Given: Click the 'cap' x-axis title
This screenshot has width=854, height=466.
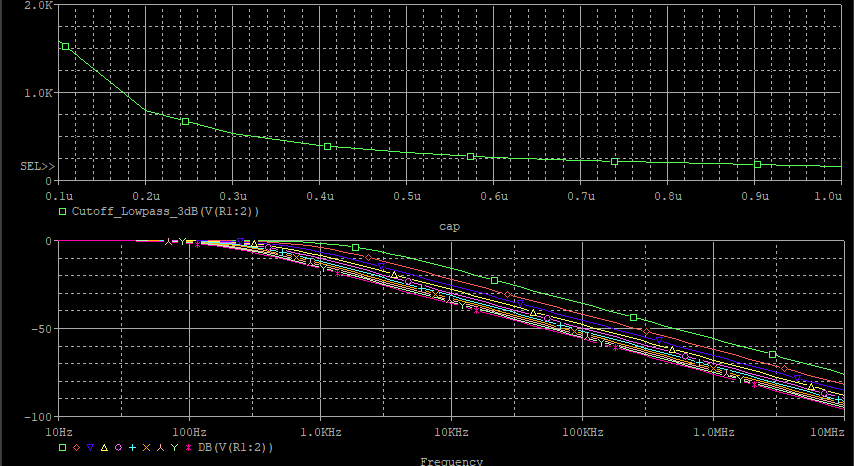Looking at the screenshot, I should coord(449,226).
